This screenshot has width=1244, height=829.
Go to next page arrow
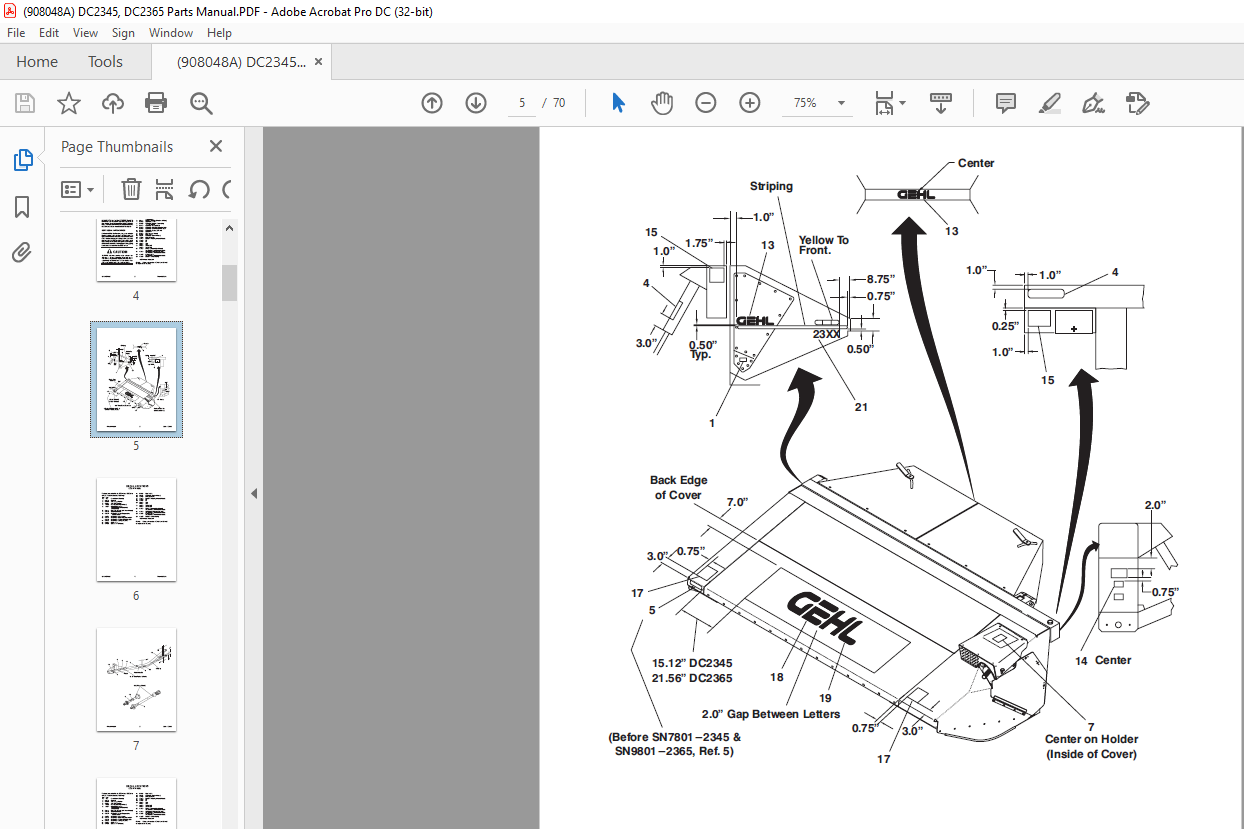point(476,103)
